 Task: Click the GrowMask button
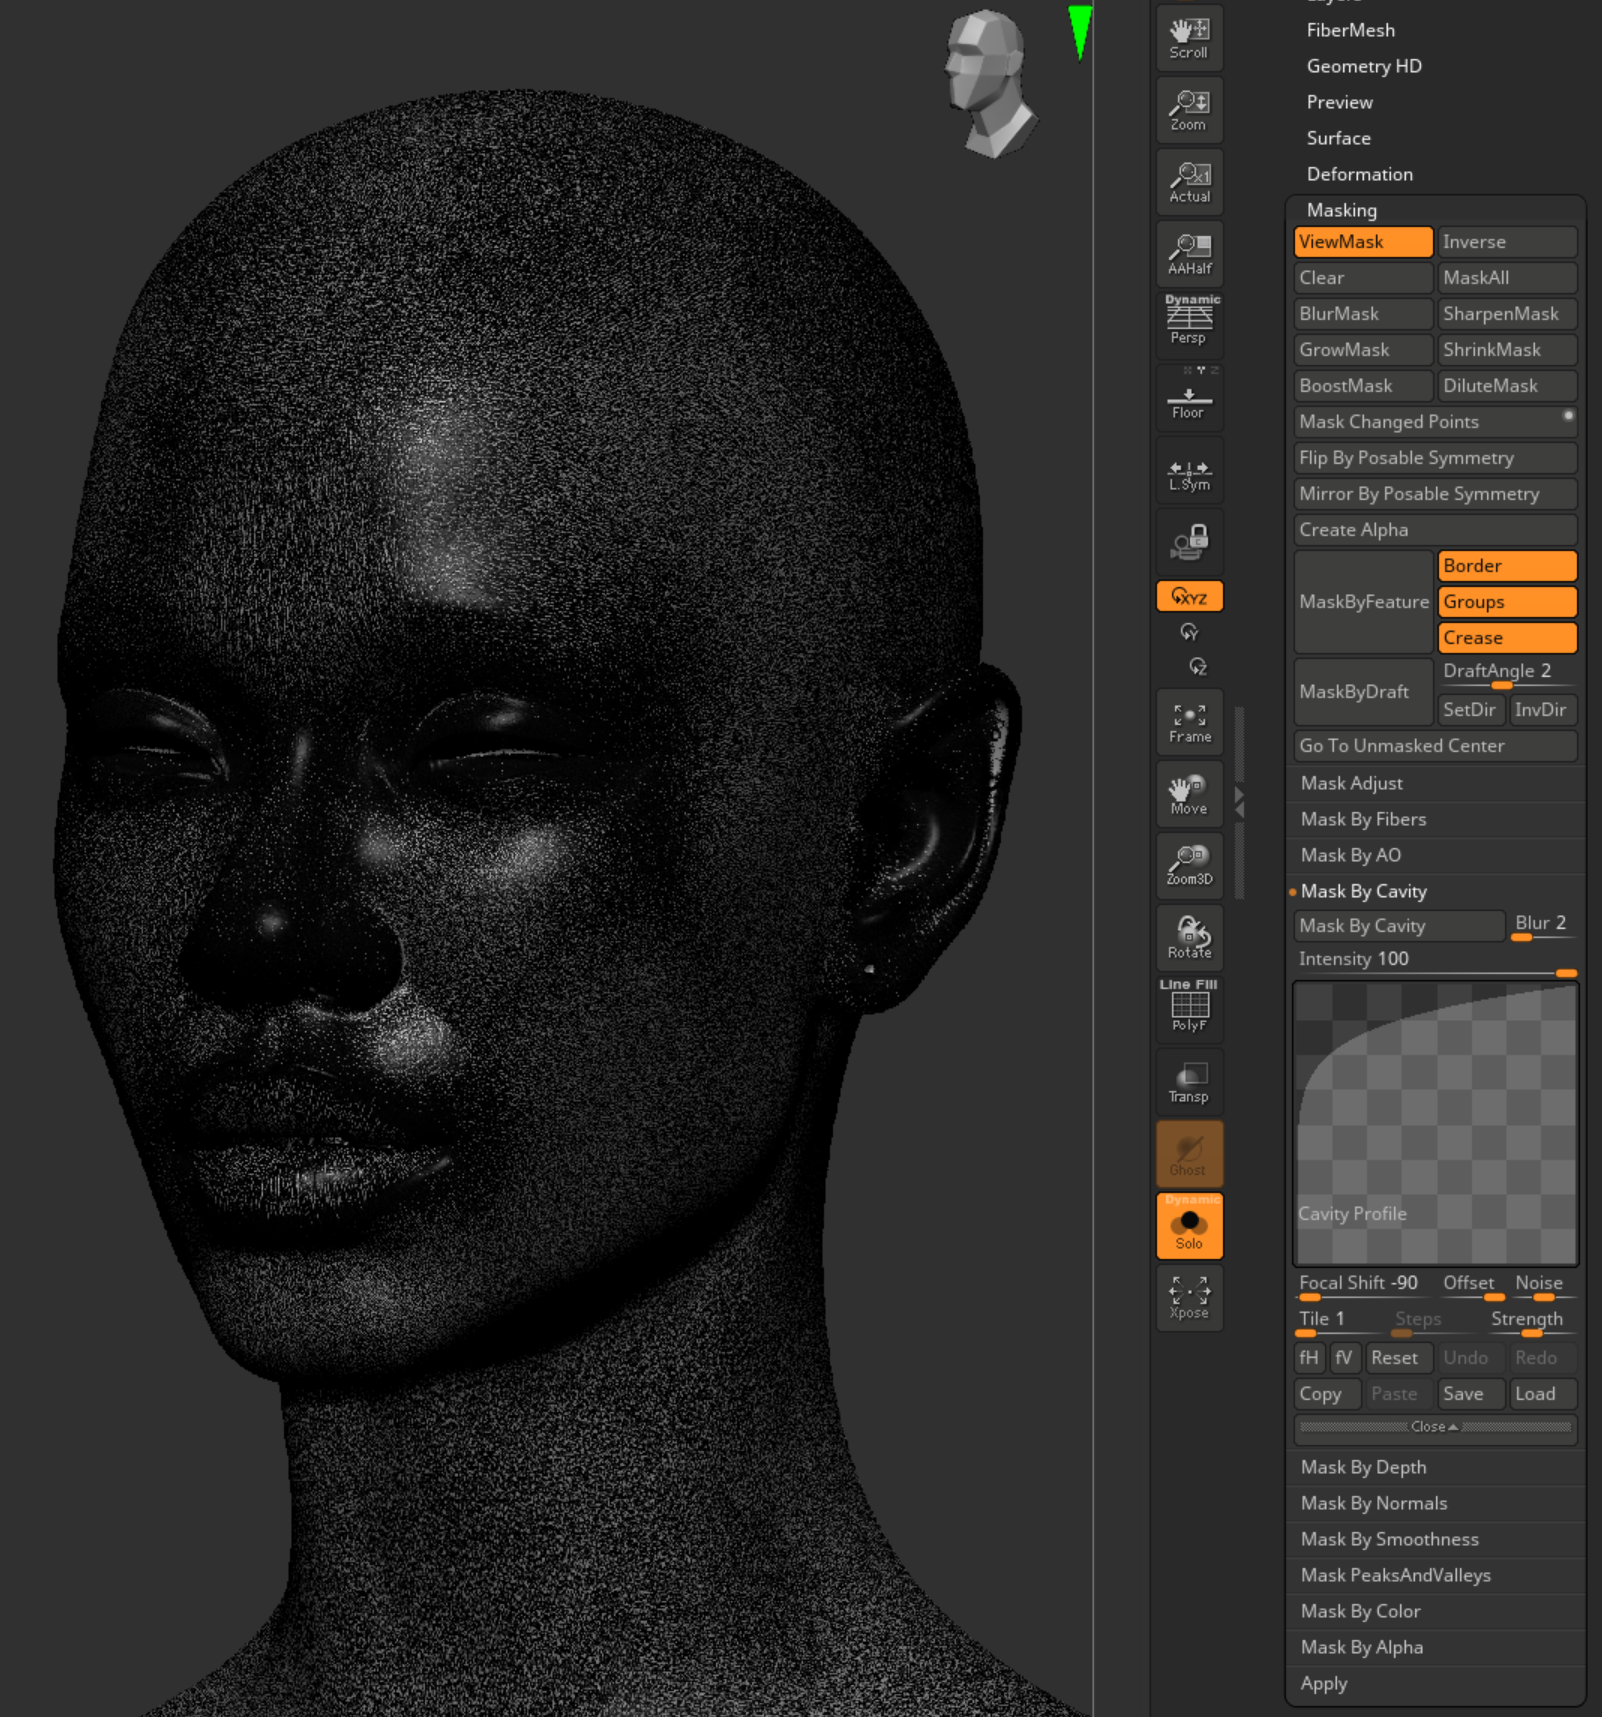1362,350
